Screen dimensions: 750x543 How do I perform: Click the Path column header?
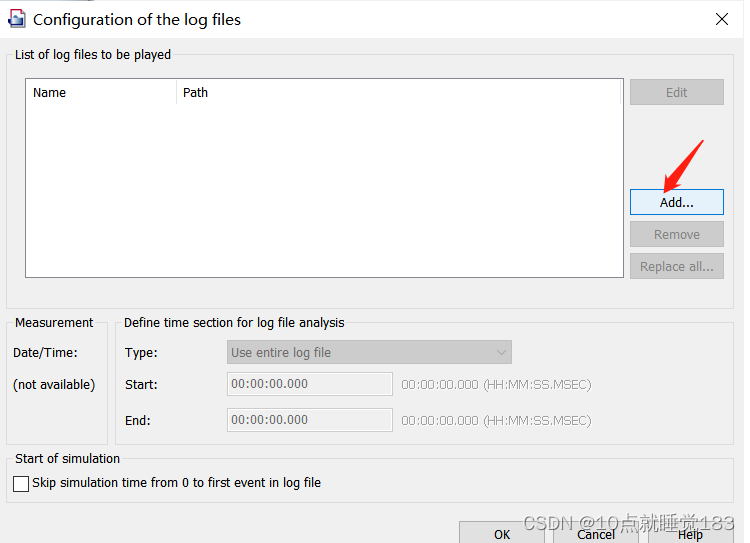[399, 92]
